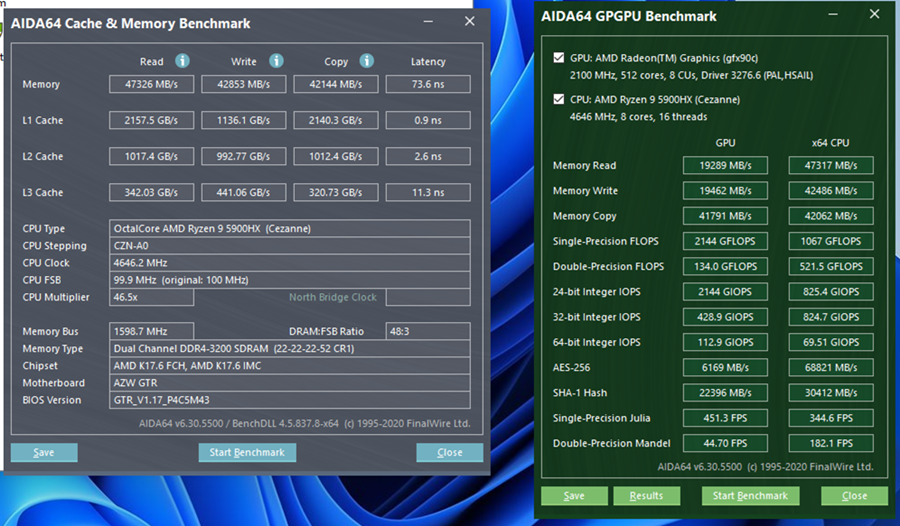Select Memory Latency value 73.6 ns

[x=428, y=84]
